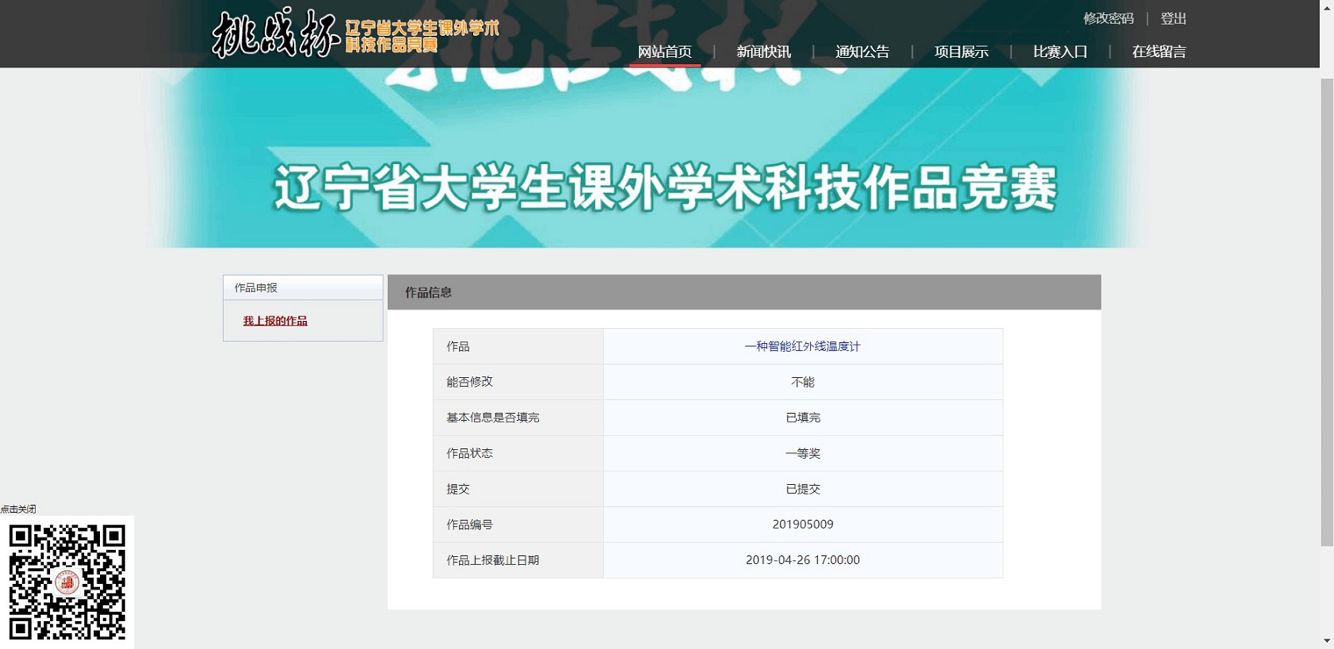Screen dimensions: 1334x649
Task: Select the 项目展示 nav item
Action: coord(961,52)
